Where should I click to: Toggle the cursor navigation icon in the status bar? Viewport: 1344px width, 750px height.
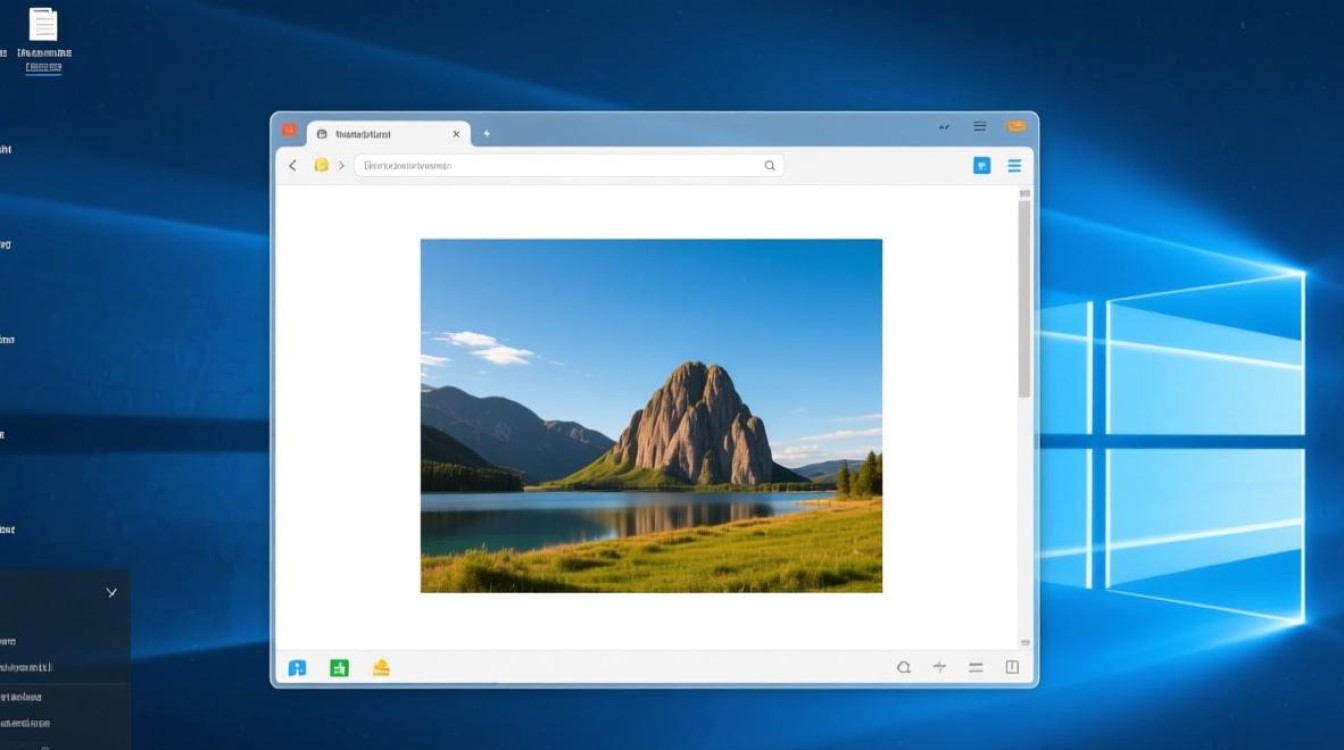(939, 666)
